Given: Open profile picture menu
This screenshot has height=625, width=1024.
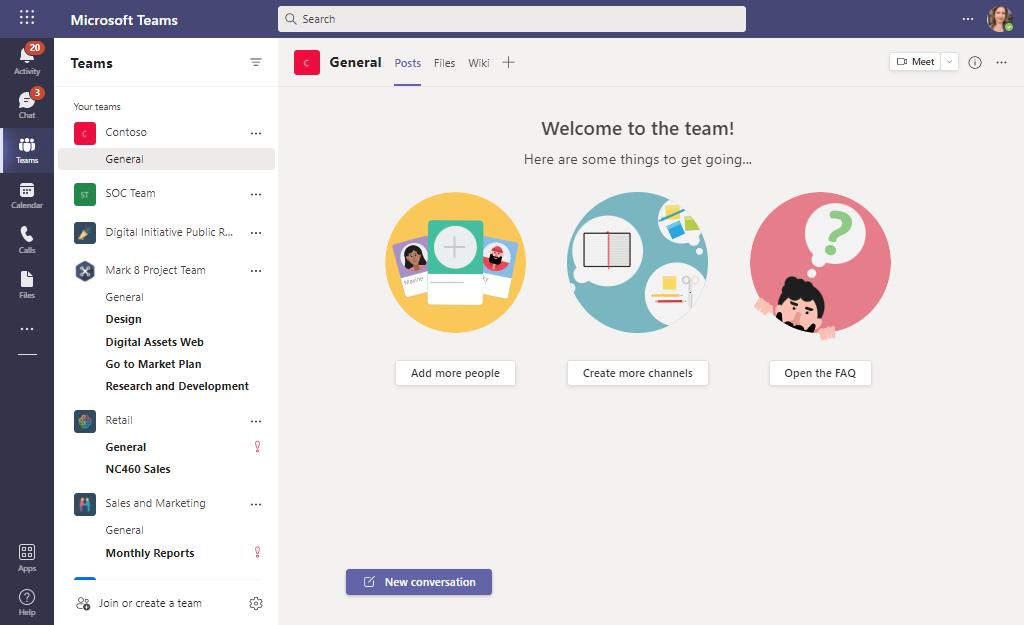Looking at the screenshot, I should [1000, 19].
